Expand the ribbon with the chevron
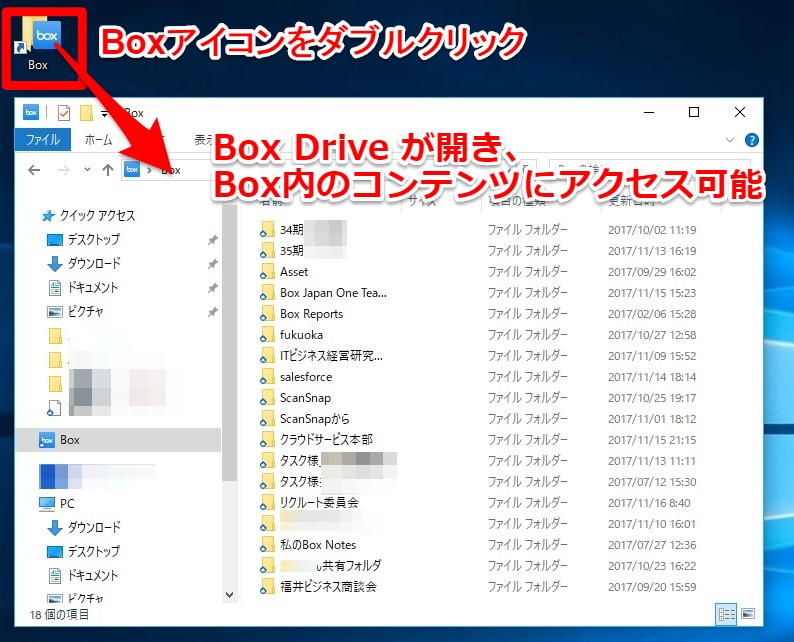The image size is (794, 642). (730, 140)
